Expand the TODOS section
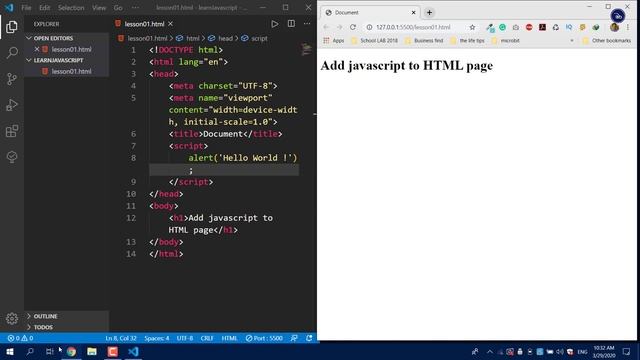Screen dimensions: 640x360 [x=67, y=327]
